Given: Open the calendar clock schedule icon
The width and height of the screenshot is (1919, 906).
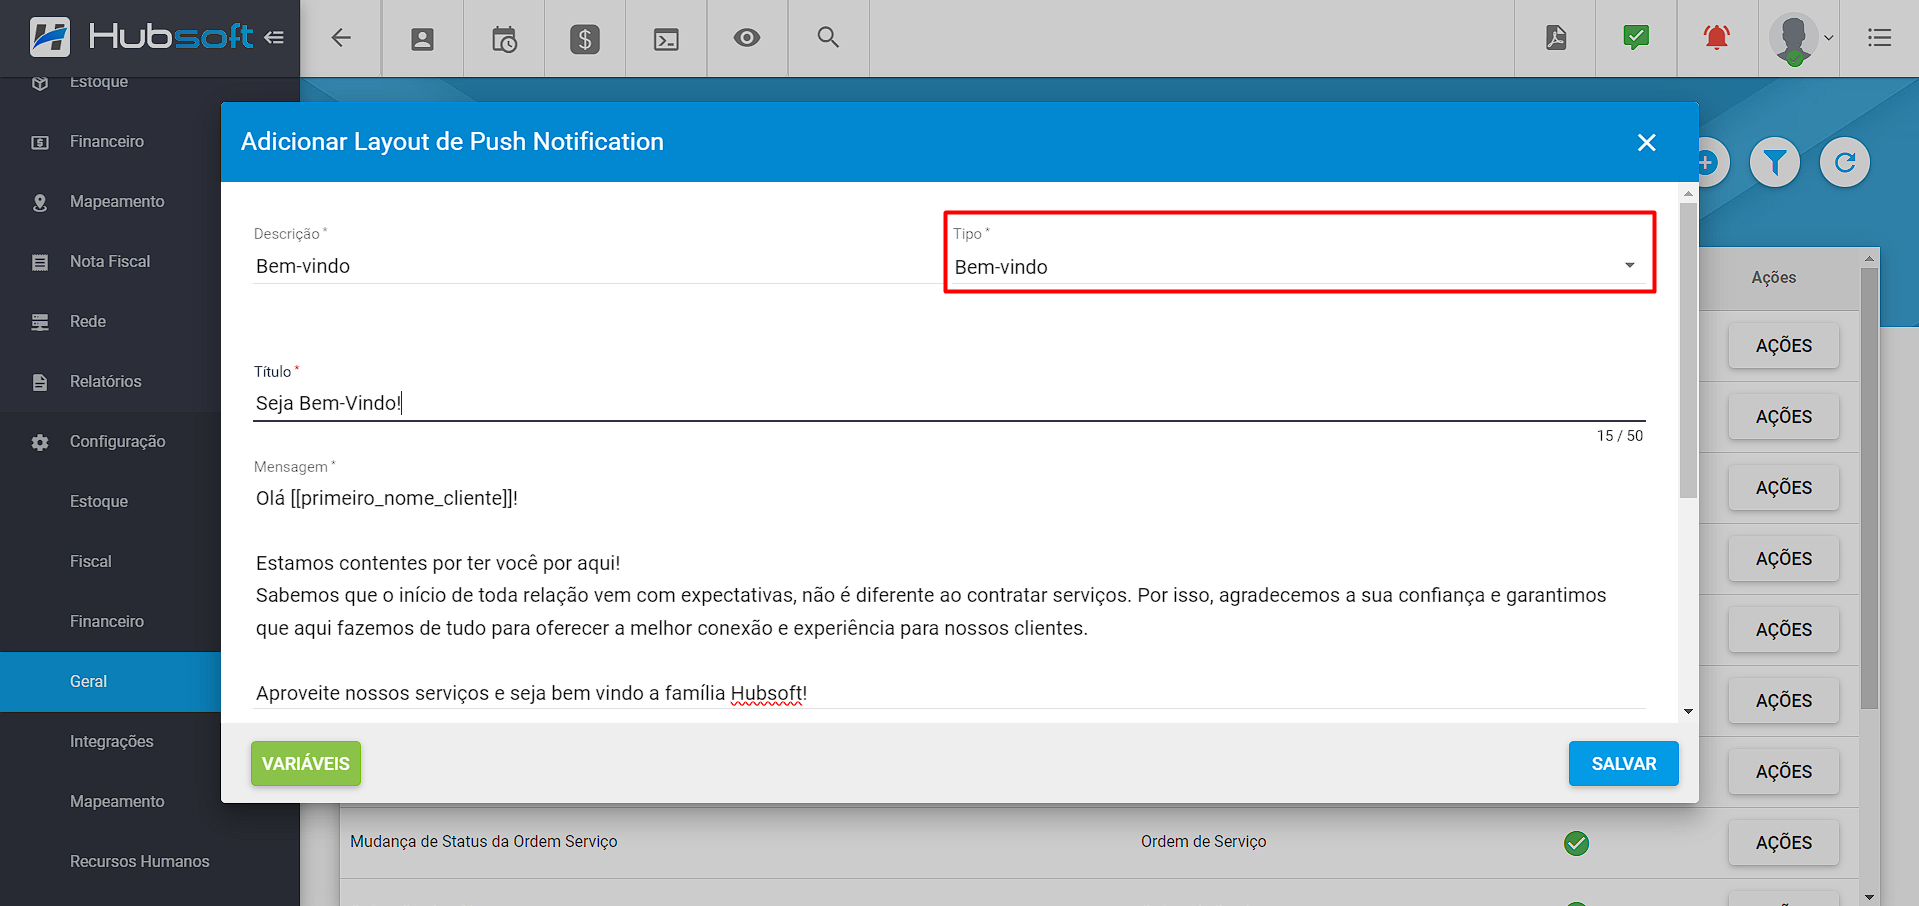Looking at the screenshot, I should (504, 39).
